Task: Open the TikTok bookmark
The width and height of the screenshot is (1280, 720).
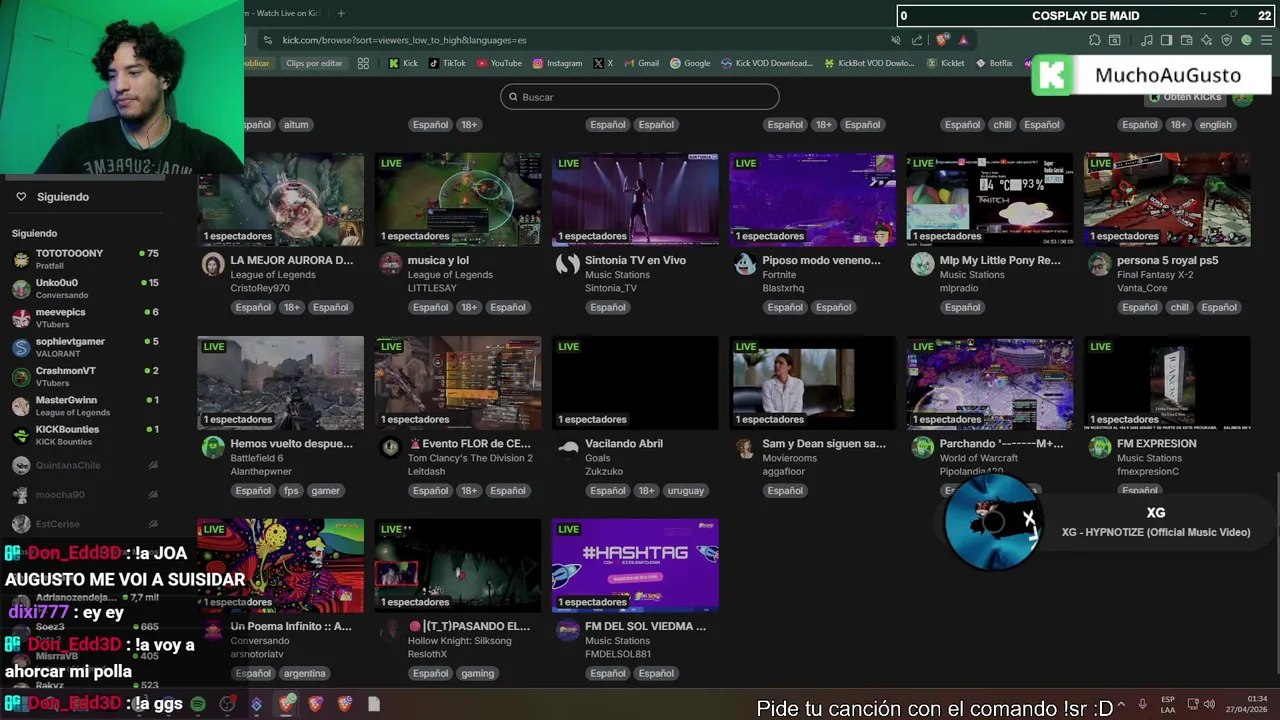Action: point(447,63)
